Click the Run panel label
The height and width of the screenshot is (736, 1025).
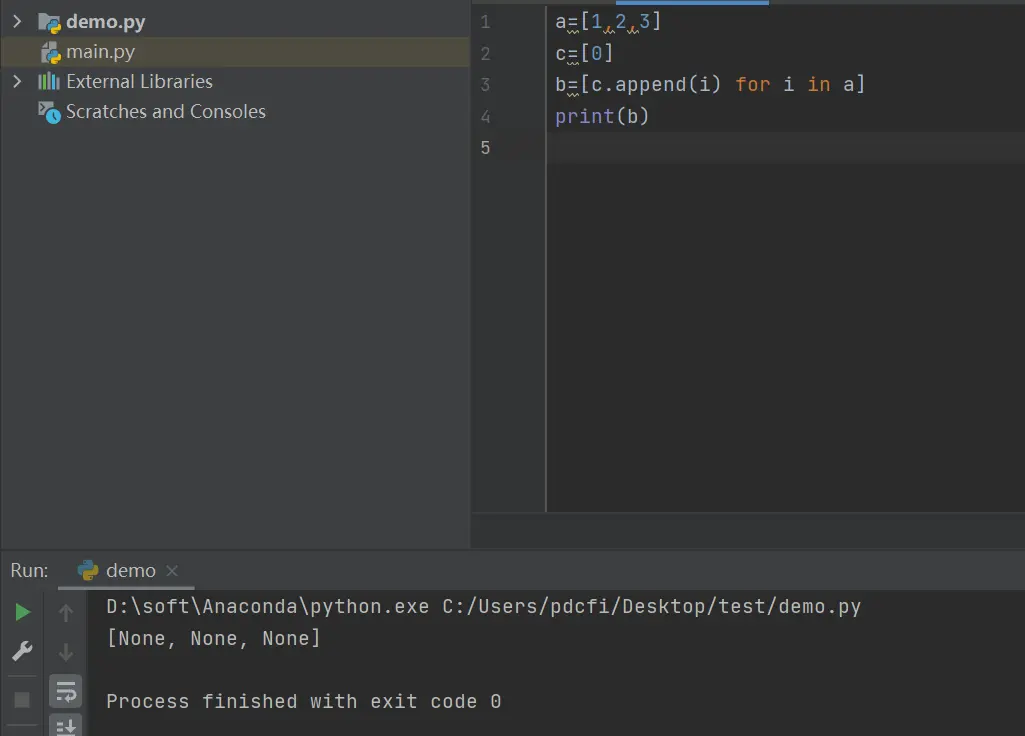(29, 571)
